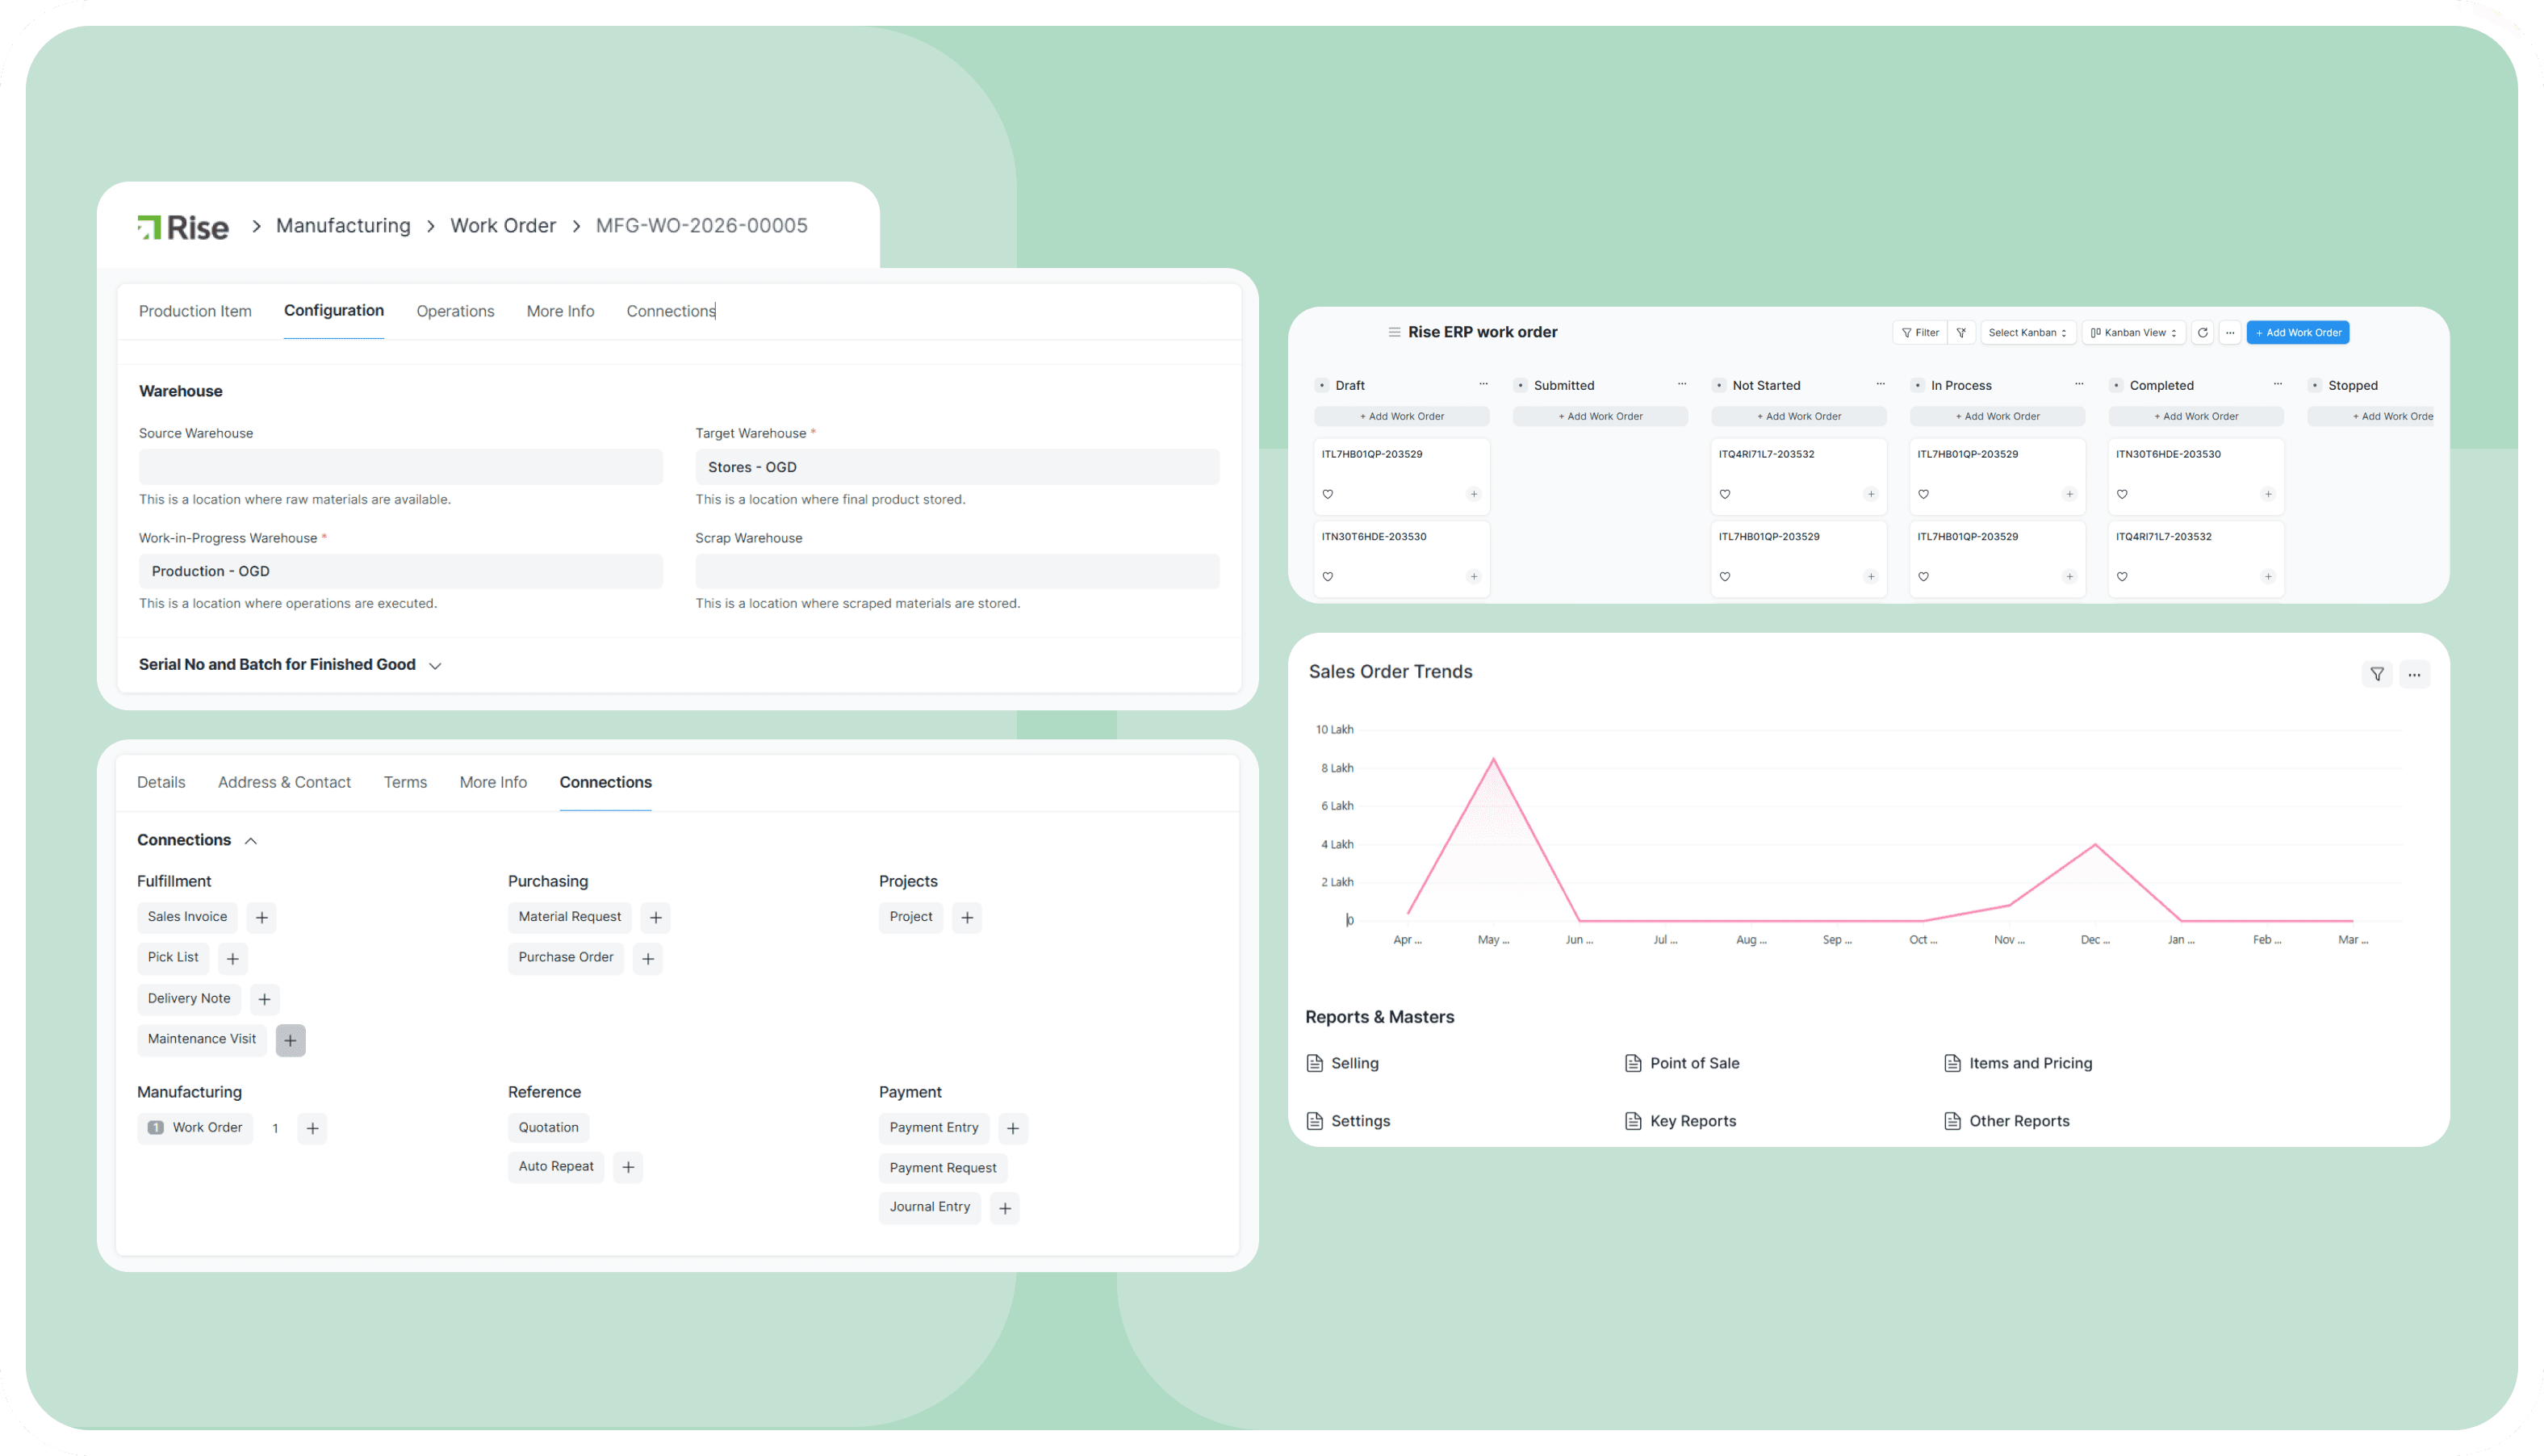Click the Source Warehouse input field
Image resolution: width=2544 pixels, height=1456 pixels.
tap(399, 466)
